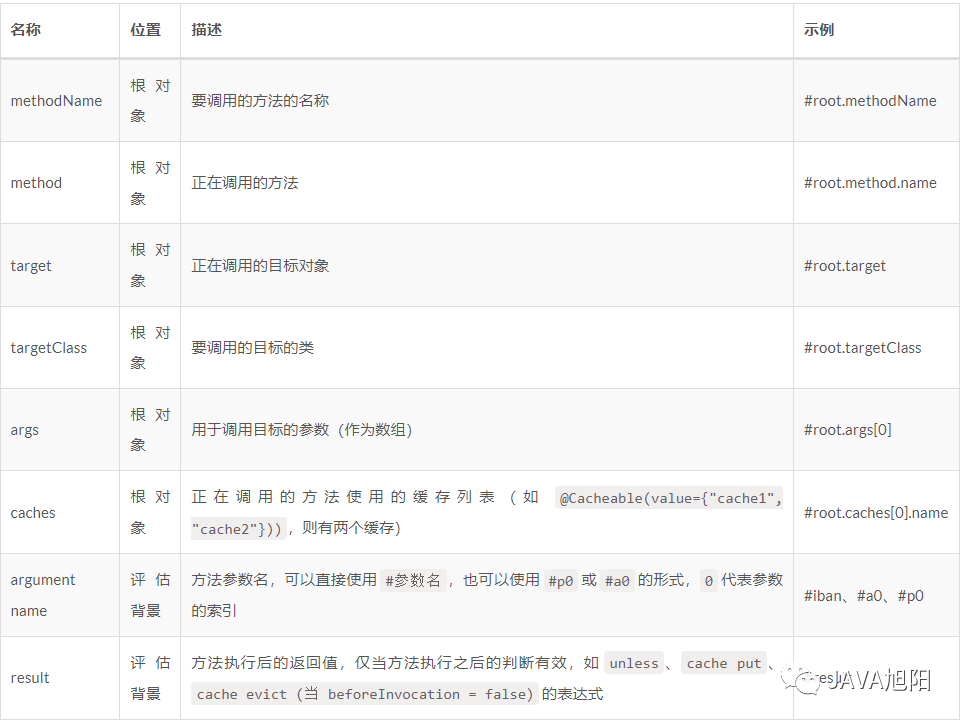
Task: Select the method row label
Action: [36, 182]
